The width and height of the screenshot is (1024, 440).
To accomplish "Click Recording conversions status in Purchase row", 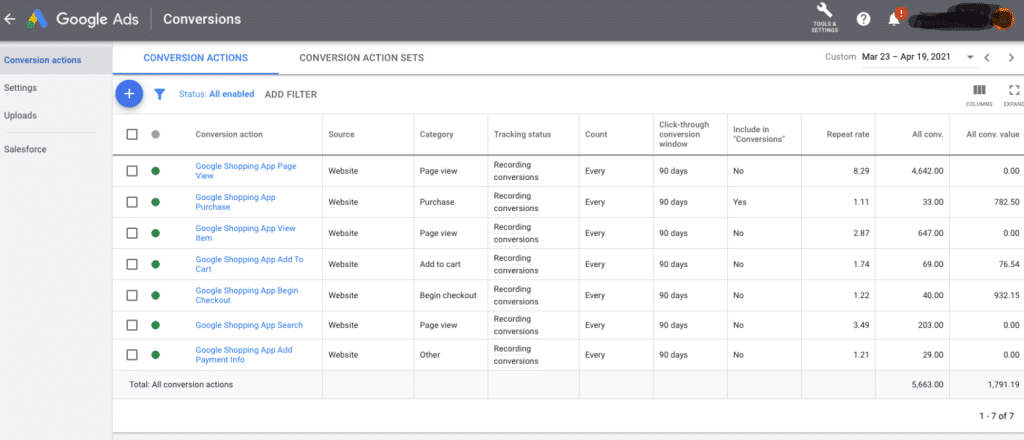I will click(516, 202).
